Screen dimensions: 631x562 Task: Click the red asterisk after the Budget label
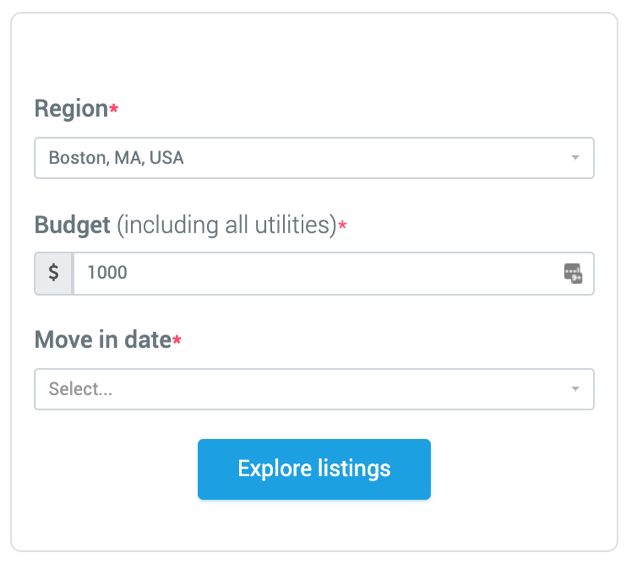point(343,225)
